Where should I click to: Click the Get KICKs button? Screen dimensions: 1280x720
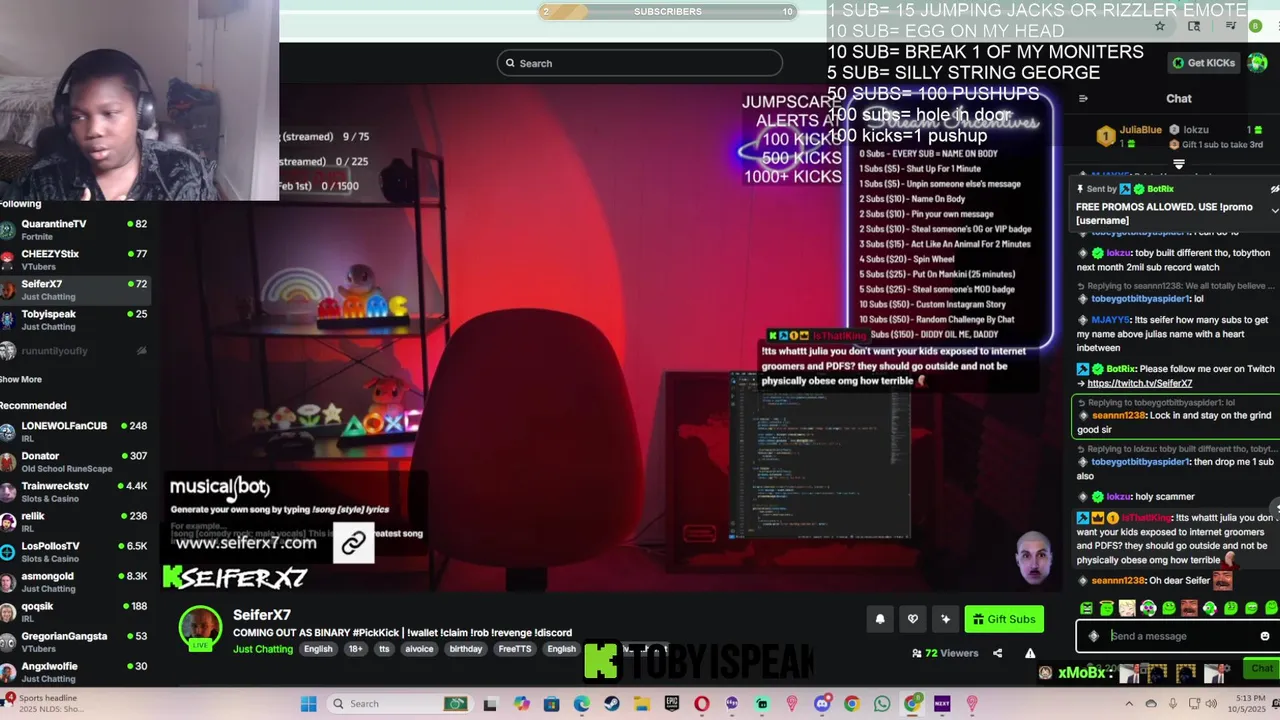1204,63
